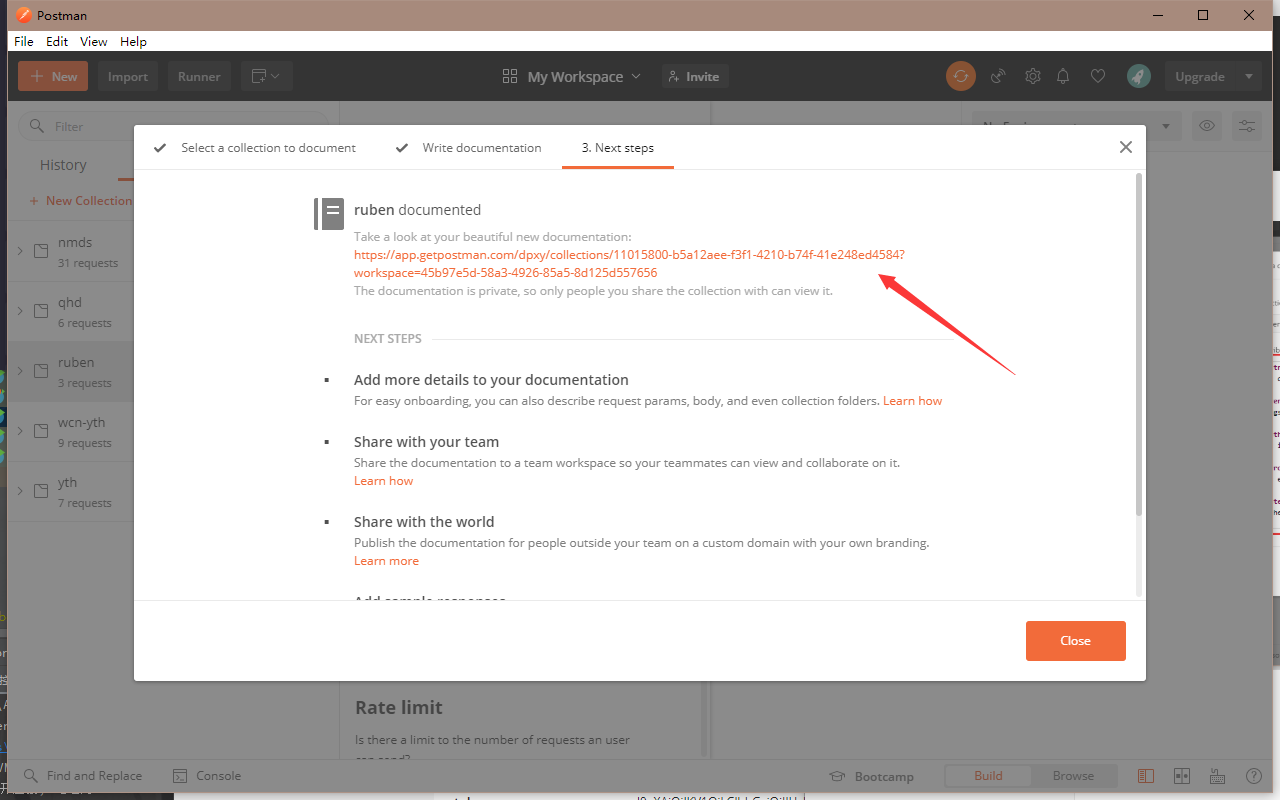Viewport: 1280px width, 800px height.
Task: Open the Console from the status bar
Action: pyautogui.click(x=207, y=776)
